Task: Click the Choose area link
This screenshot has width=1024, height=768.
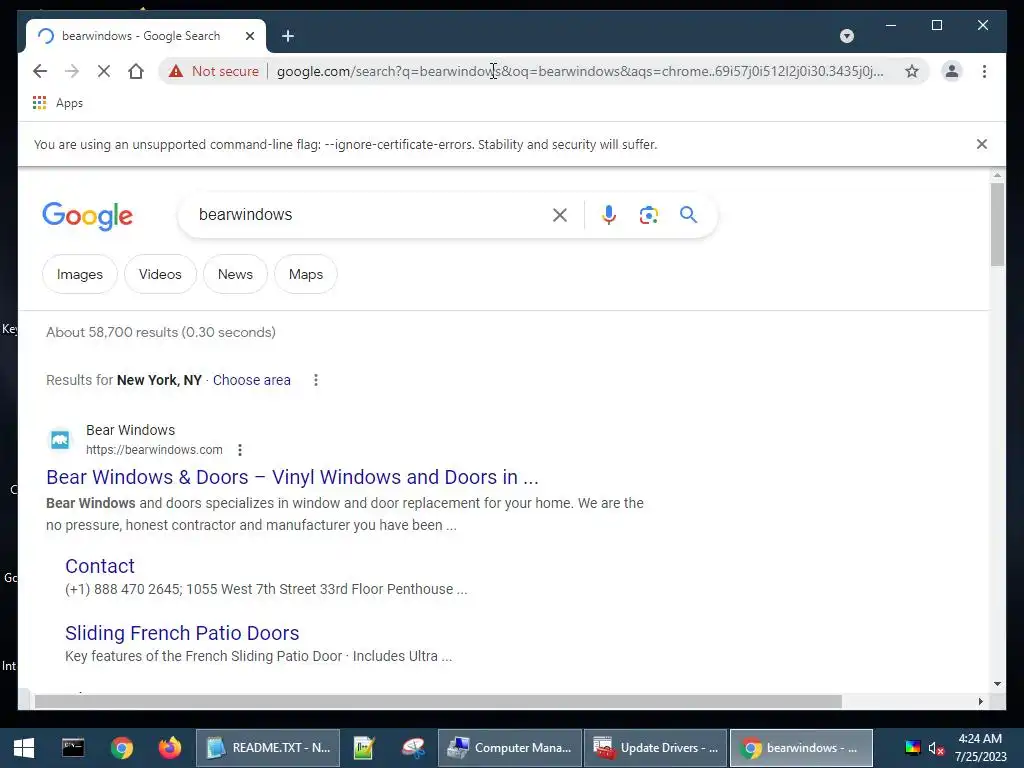Action: (251, 380)
